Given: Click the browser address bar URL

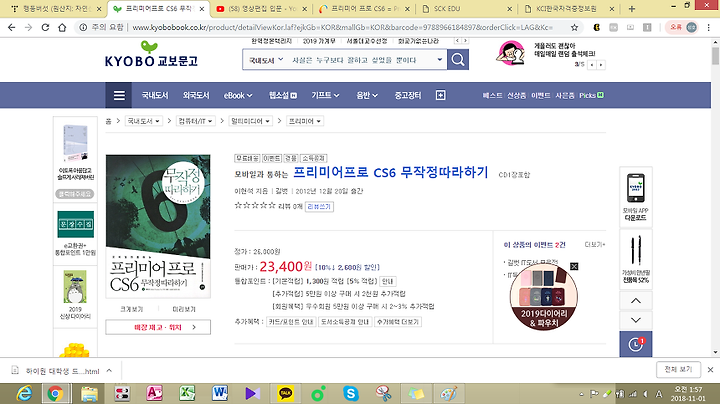Looking at the screenshot, I should (x=342, y=28).
